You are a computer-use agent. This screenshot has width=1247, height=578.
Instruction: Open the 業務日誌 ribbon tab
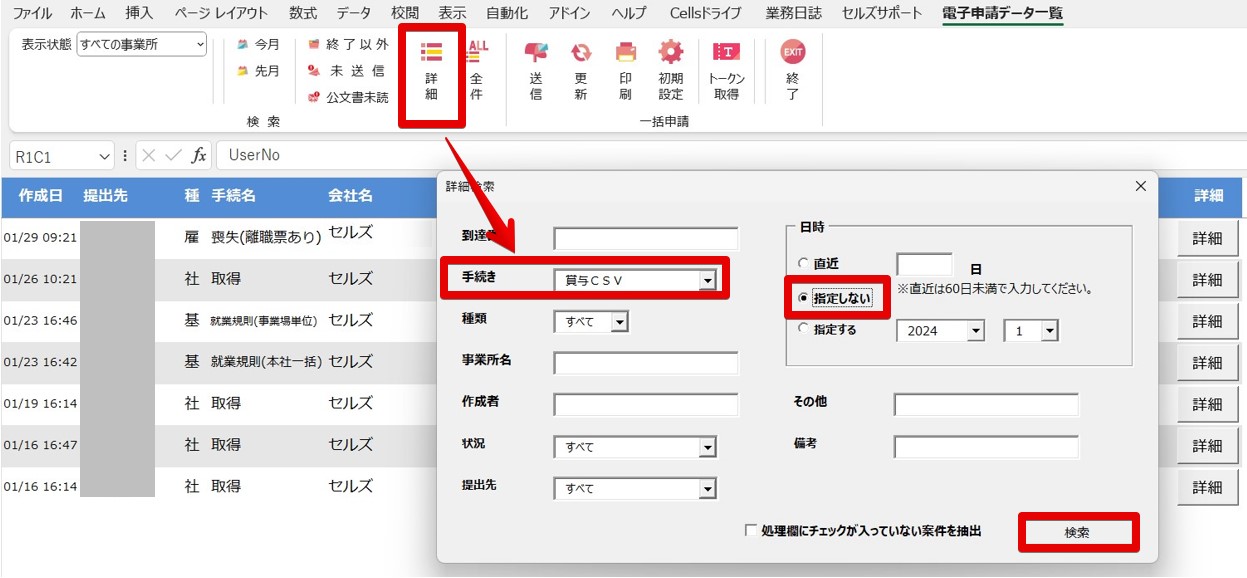(x=793, y=13)
